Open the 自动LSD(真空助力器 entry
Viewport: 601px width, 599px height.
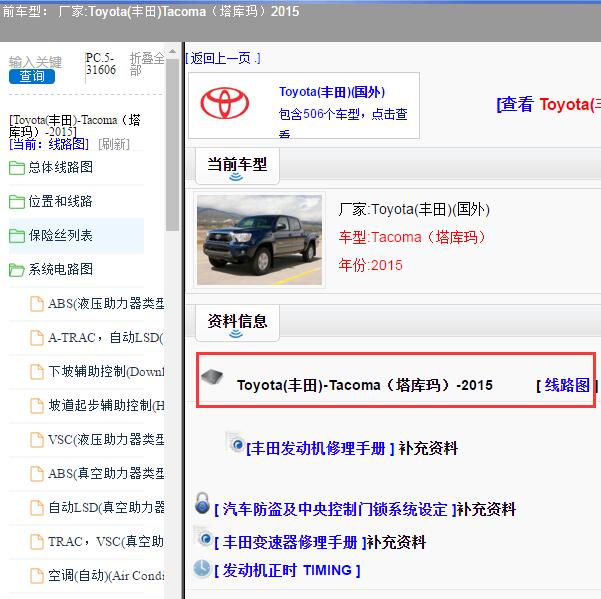(106, 507)
